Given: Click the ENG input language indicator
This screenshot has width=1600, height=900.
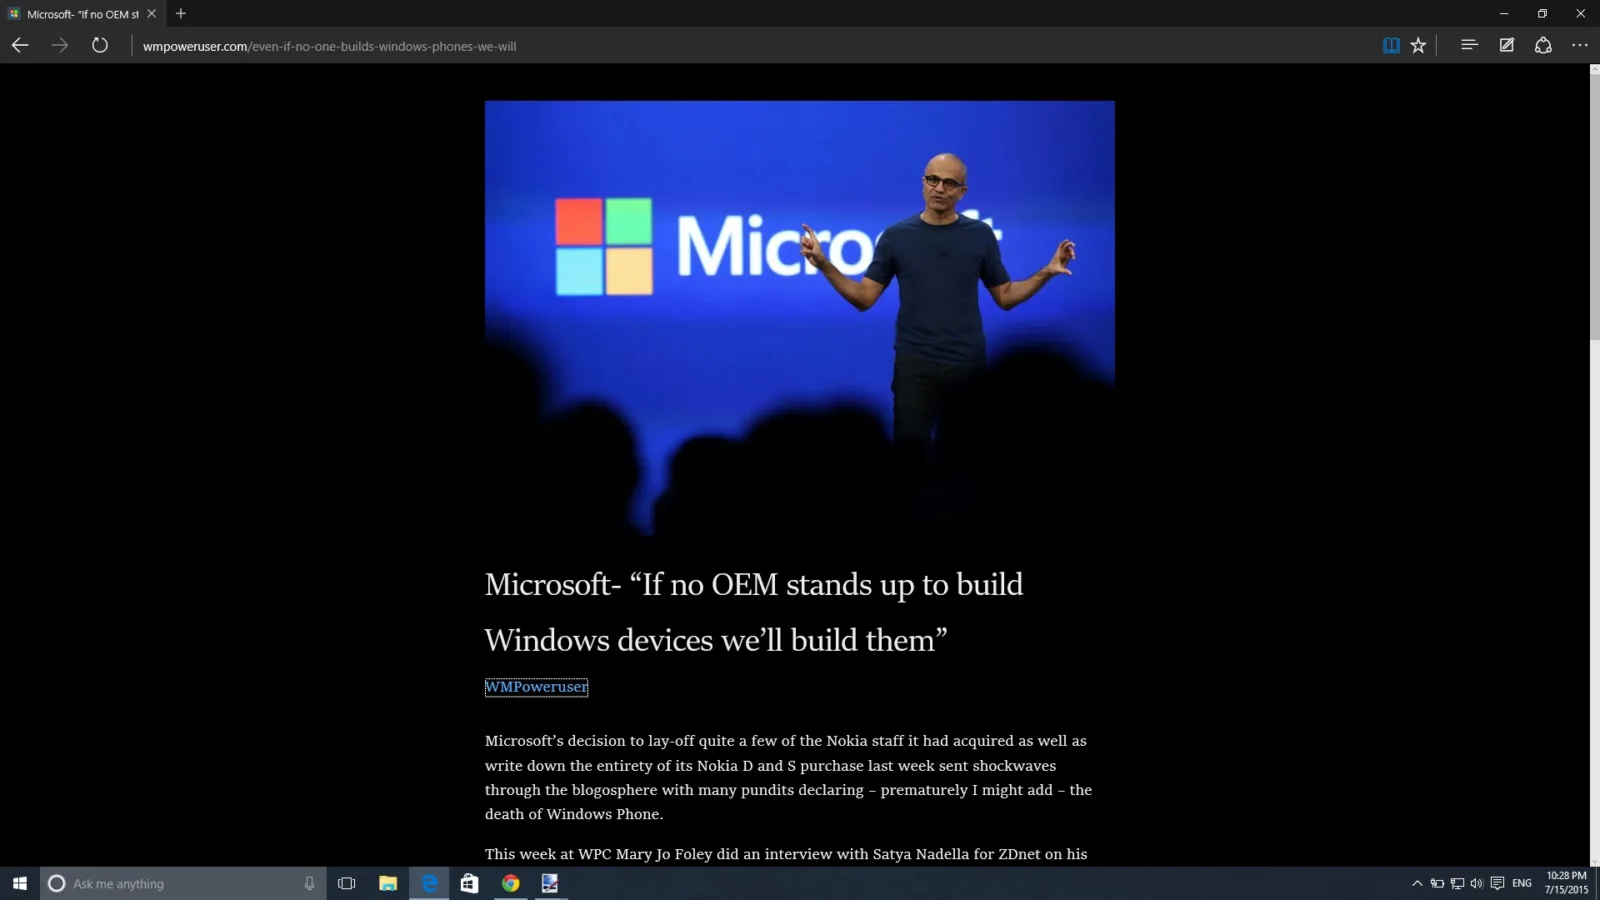Looking at the screenshot, I should click(x=1522, y=883).
